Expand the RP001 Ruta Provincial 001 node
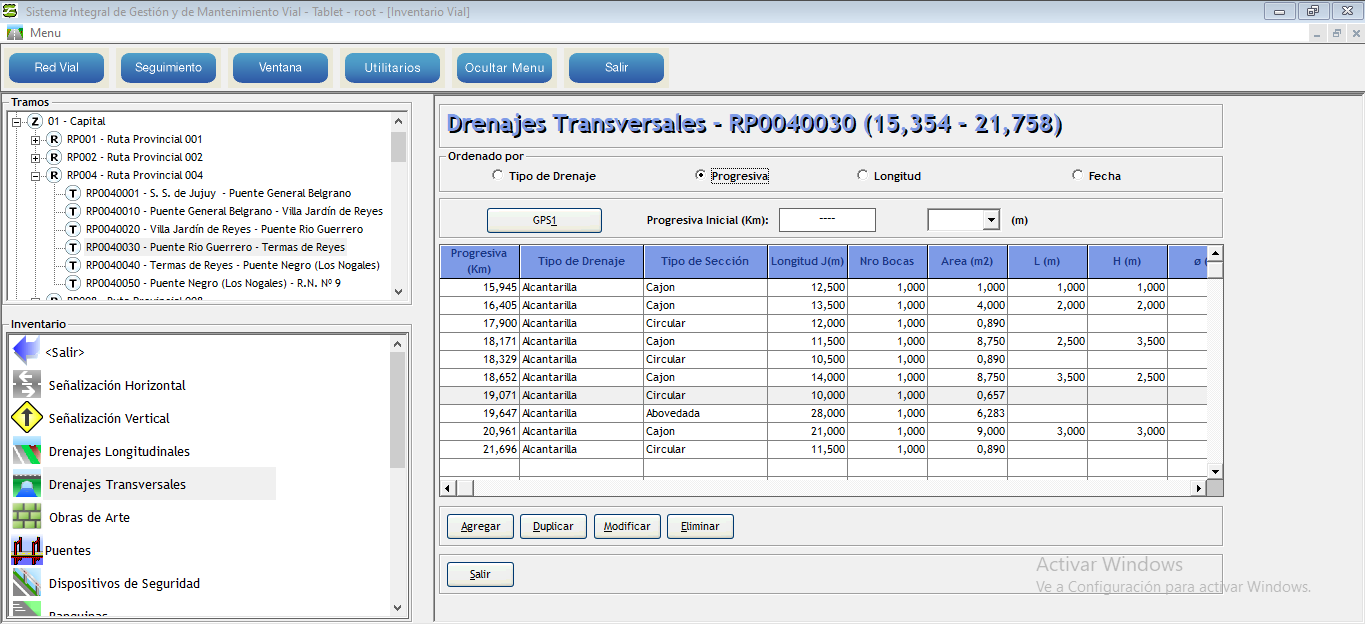The image size is (1365, 625). [x=36, y=140]
